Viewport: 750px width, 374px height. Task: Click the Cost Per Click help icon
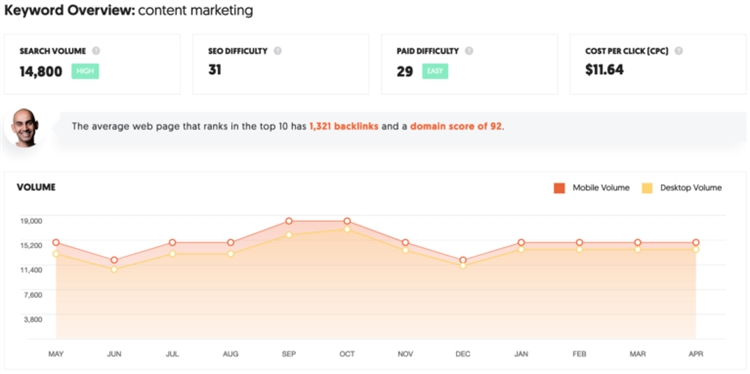[678, 51]
